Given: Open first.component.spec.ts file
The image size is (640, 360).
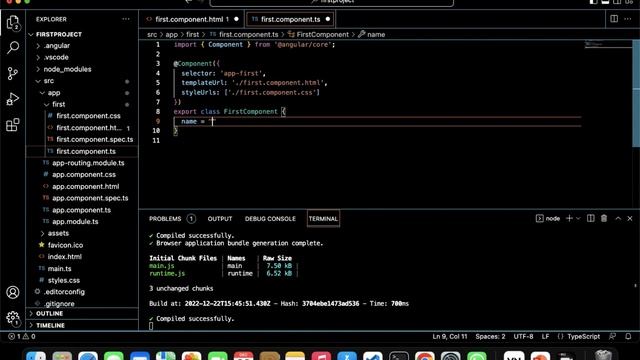Looking at the screenshot, I should [95, 140].
